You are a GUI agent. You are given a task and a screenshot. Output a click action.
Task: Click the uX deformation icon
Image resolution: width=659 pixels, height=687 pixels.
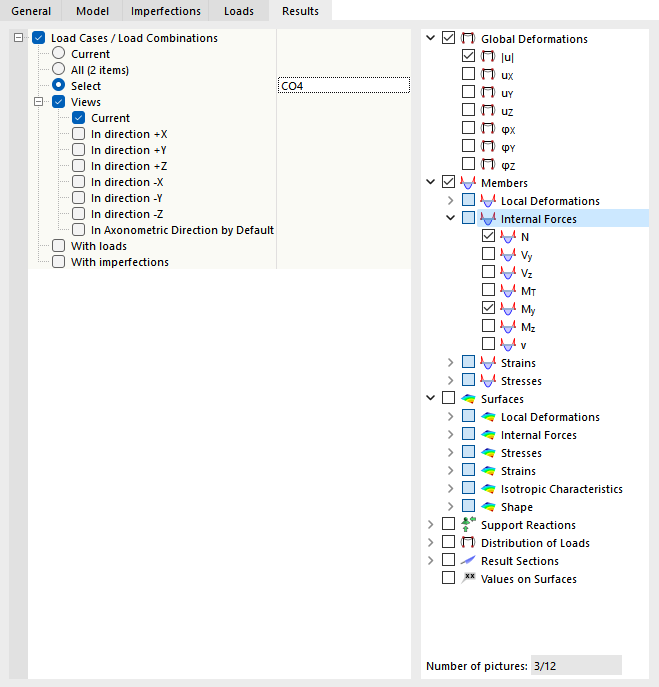pos(488,74)
